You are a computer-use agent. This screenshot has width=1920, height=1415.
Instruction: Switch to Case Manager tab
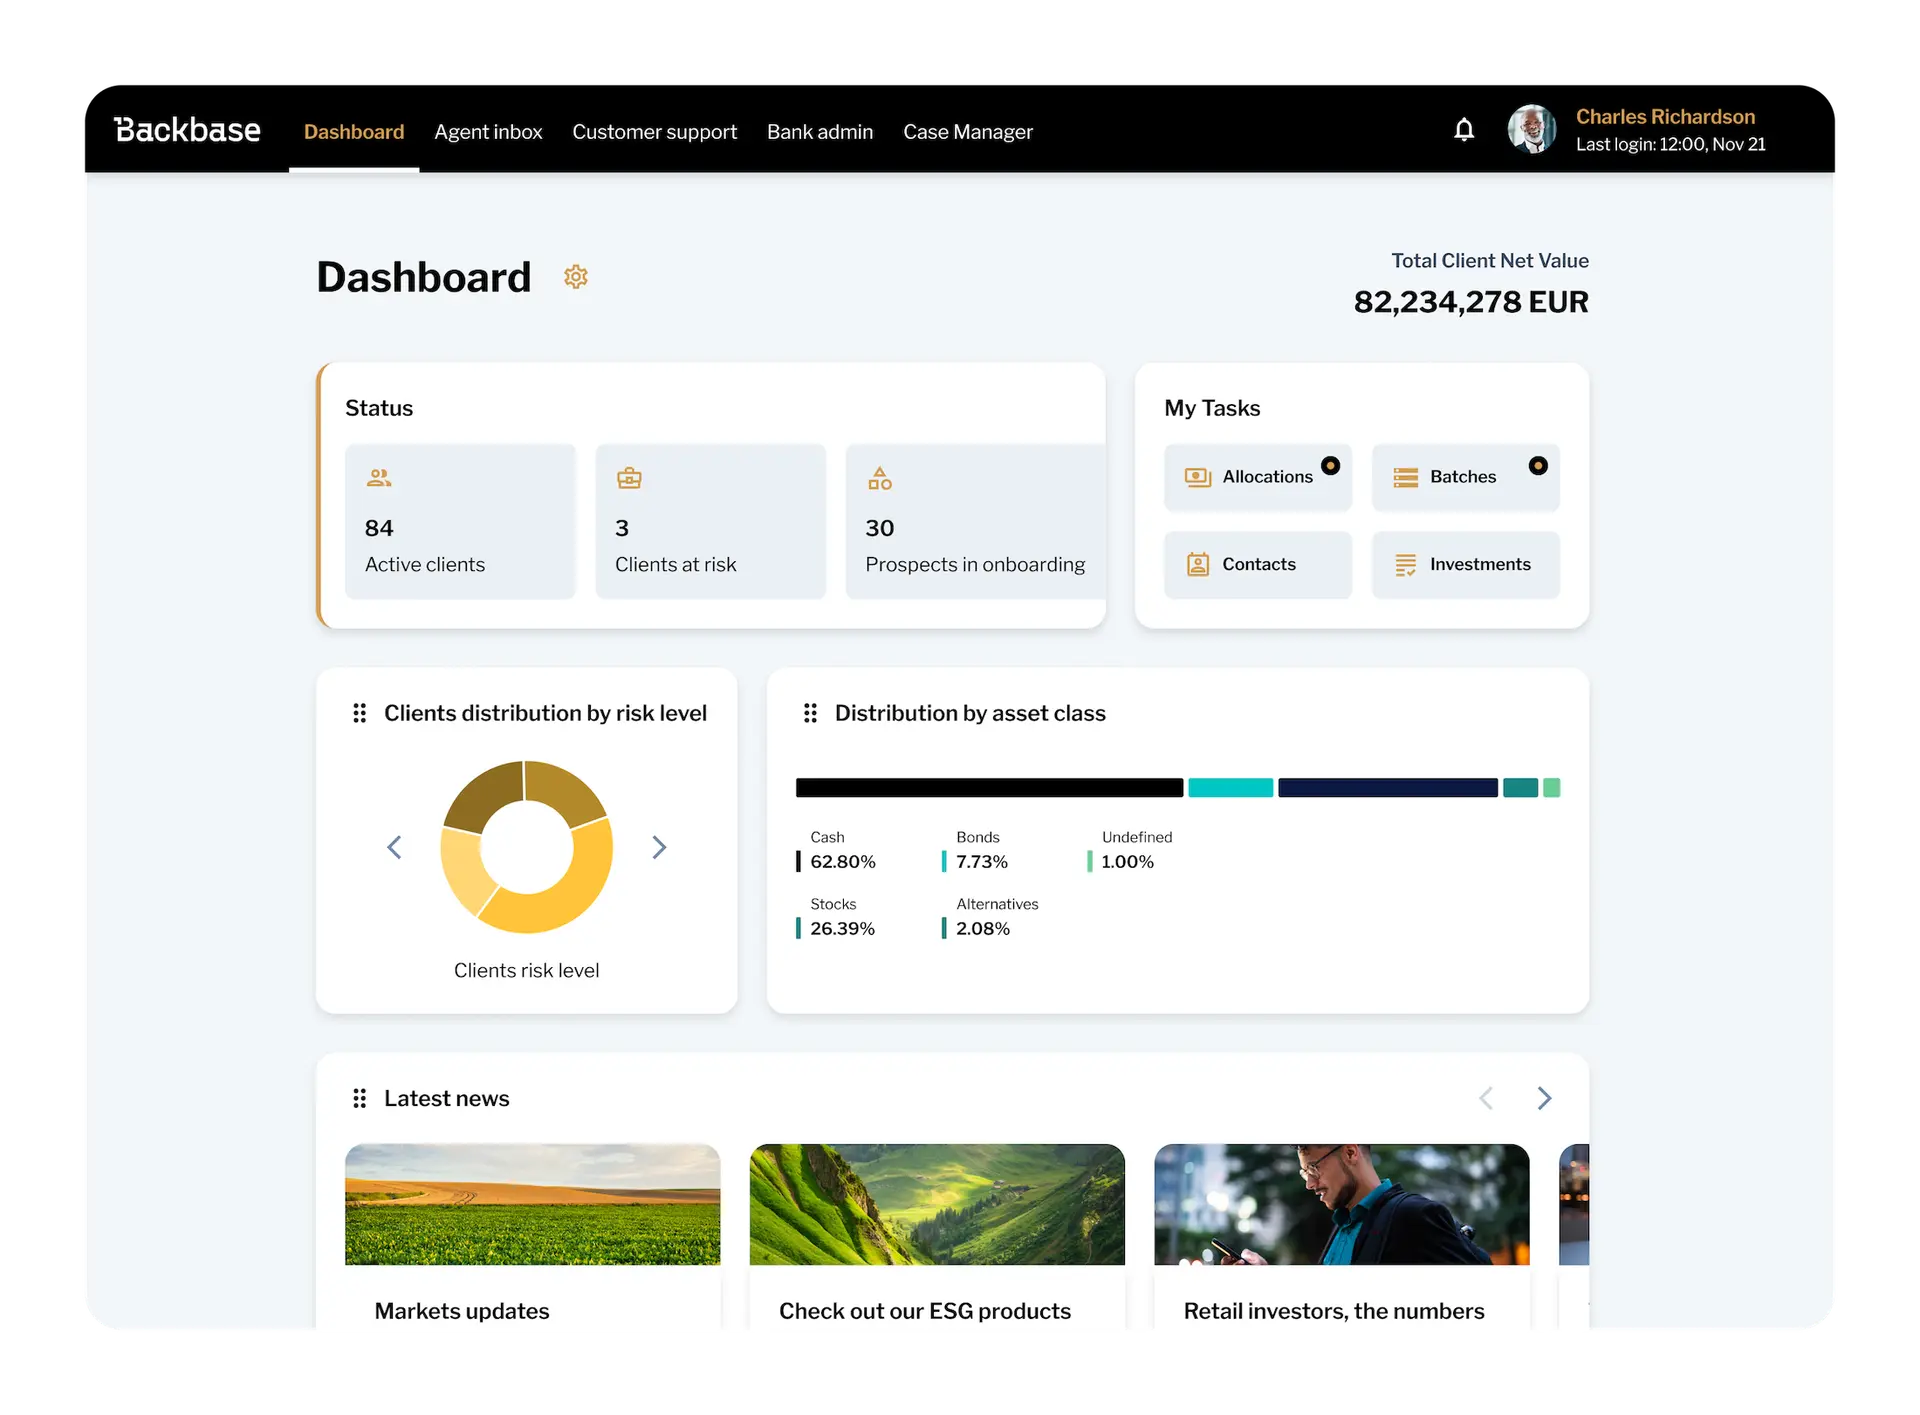(967, 132)
